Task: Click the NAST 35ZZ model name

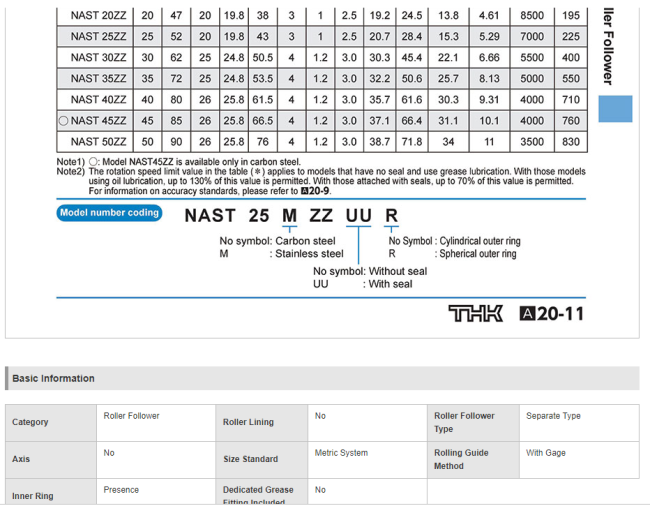Action: tap(98, 79)
